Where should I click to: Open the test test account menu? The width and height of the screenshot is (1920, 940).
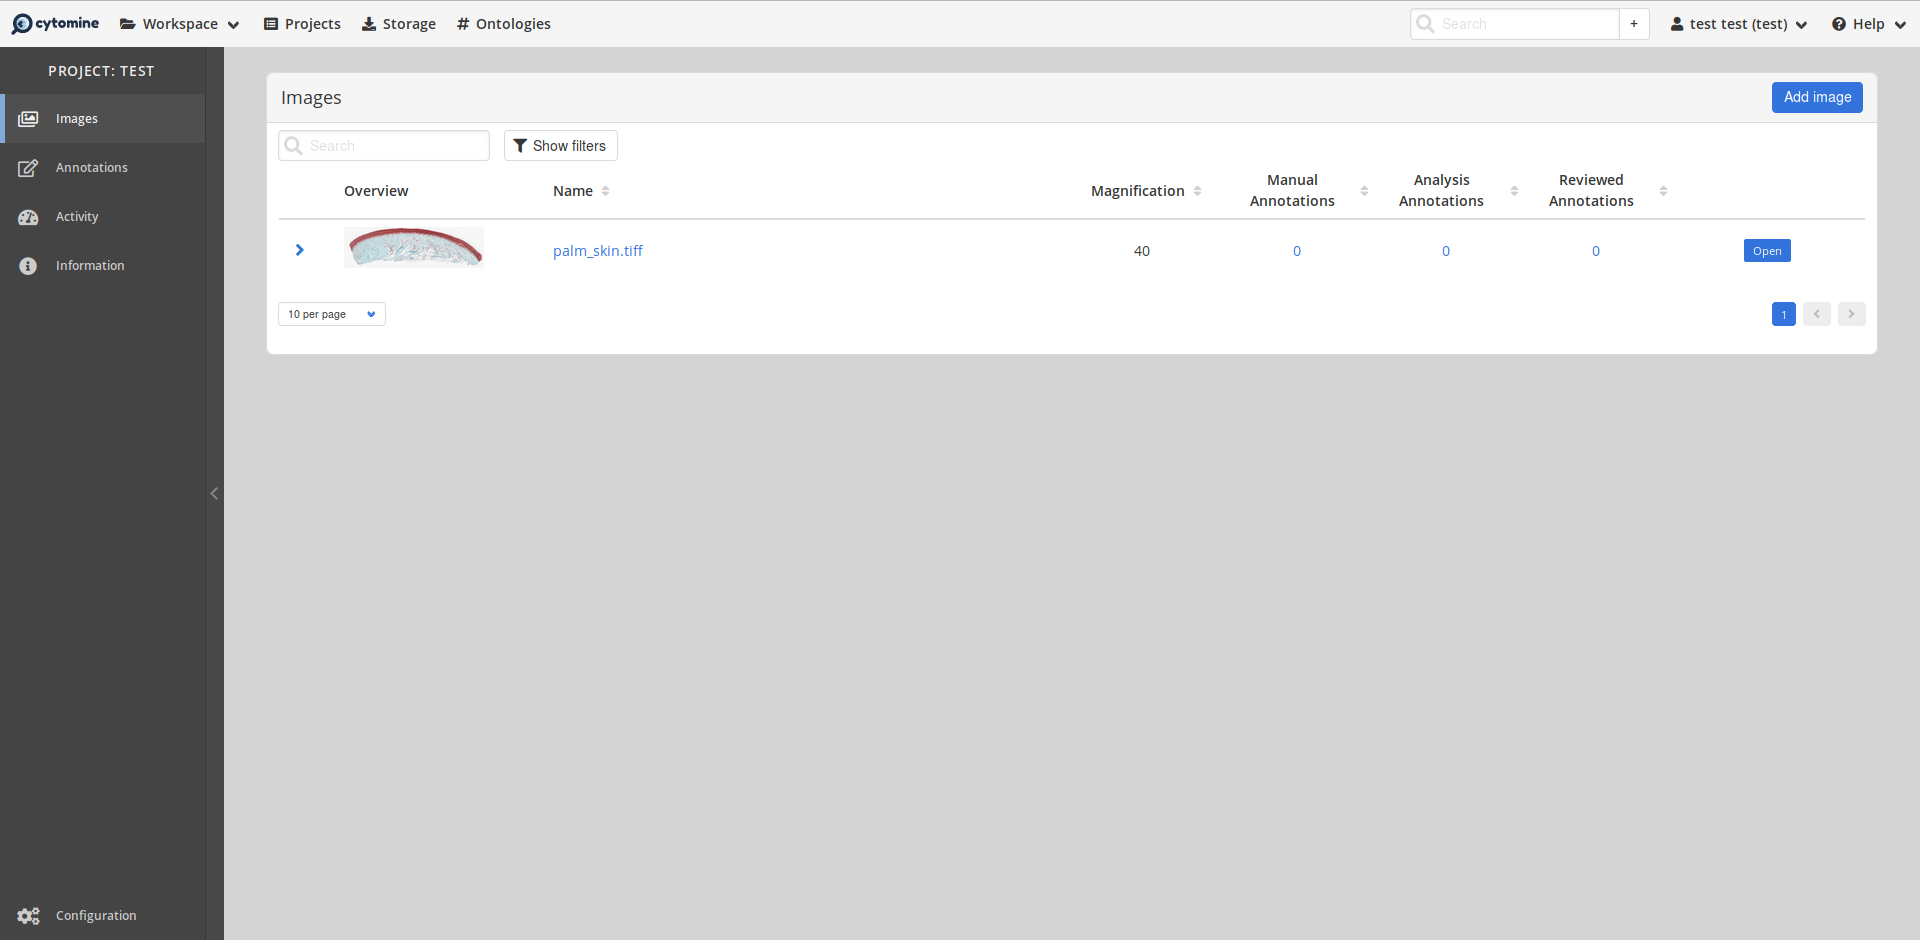click(x=1737, y=23)
